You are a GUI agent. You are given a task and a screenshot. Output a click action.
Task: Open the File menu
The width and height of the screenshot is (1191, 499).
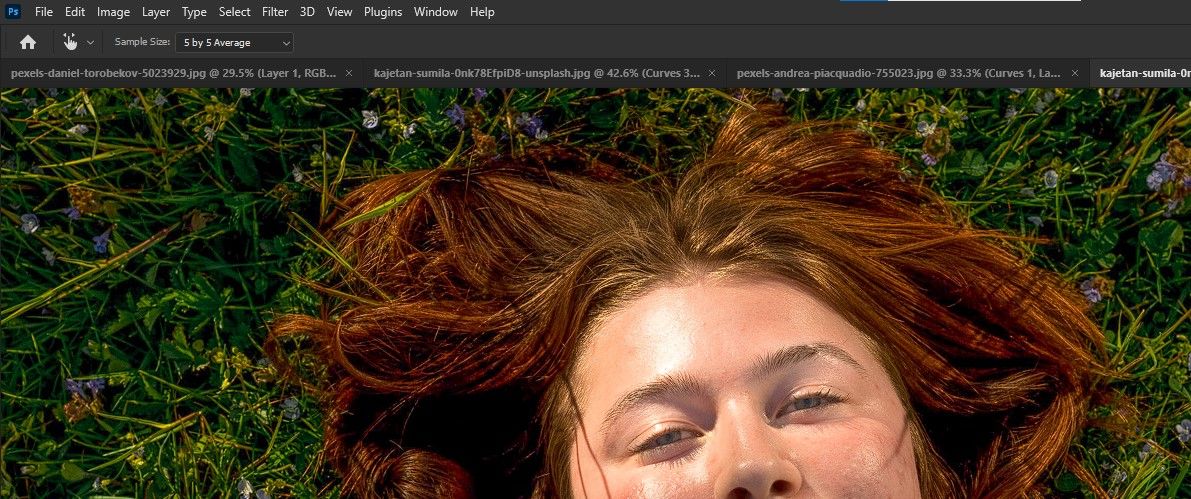(44, 12)
